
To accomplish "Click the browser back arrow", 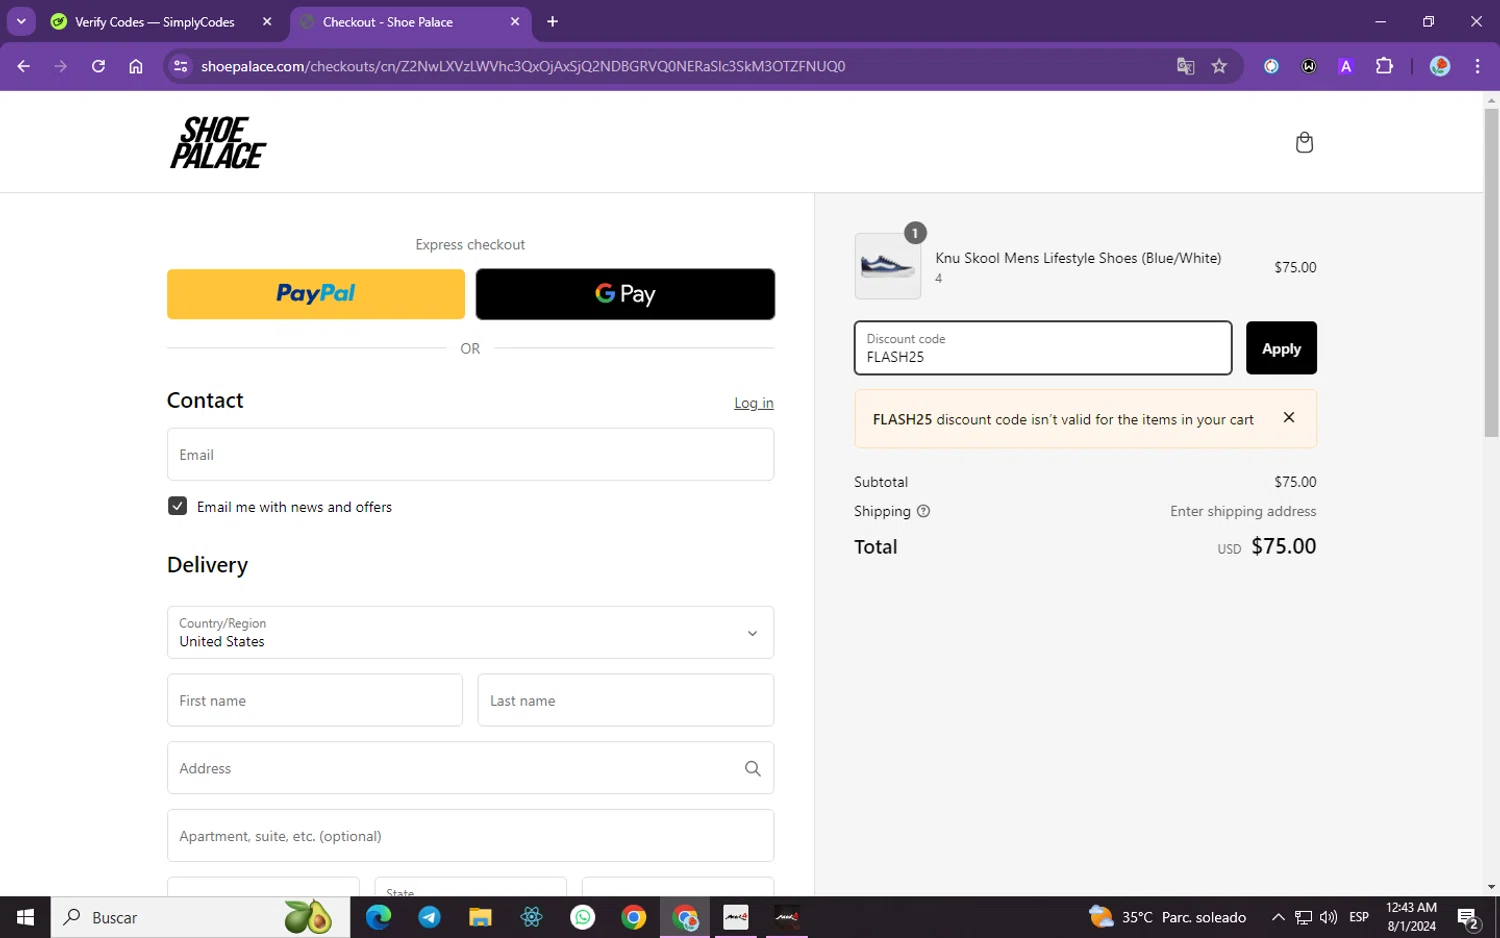I will point(23,66).
